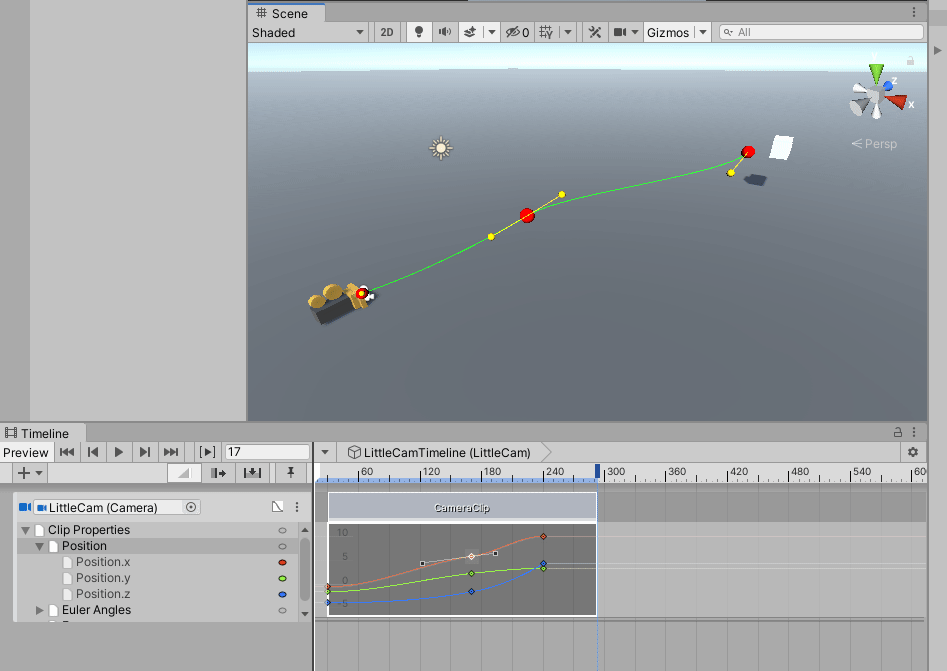The height and width of the screenshot is (671, 947).
Task: Click the timeline settings gear icon
Action: (x=912, y=452)
